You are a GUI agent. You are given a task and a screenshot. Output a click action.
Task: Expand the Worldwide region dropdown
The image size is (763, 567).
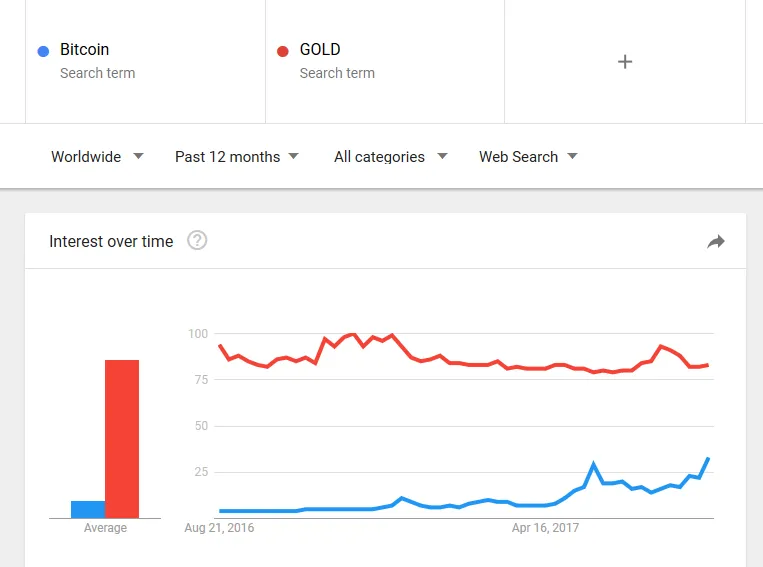coord(97,156)
